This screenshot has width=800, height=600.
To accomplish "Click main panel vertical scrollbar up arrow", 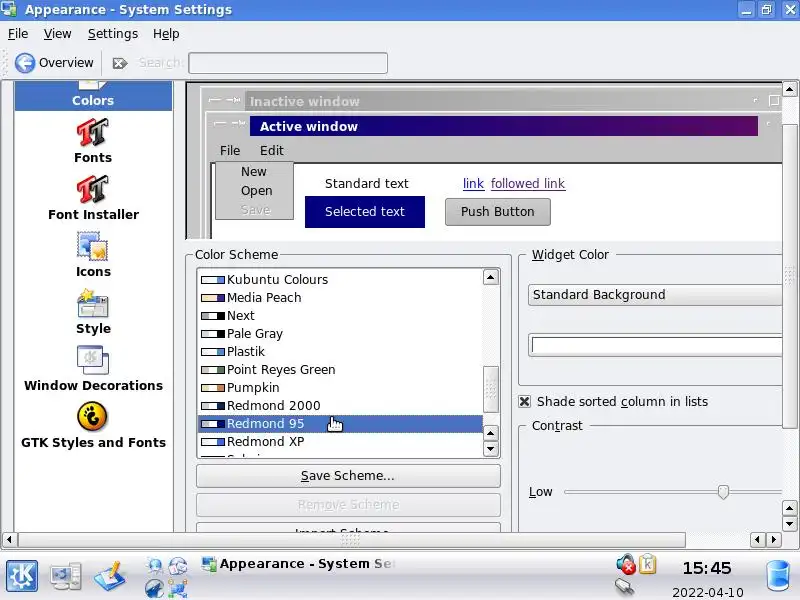I will [x=789, y=89].
